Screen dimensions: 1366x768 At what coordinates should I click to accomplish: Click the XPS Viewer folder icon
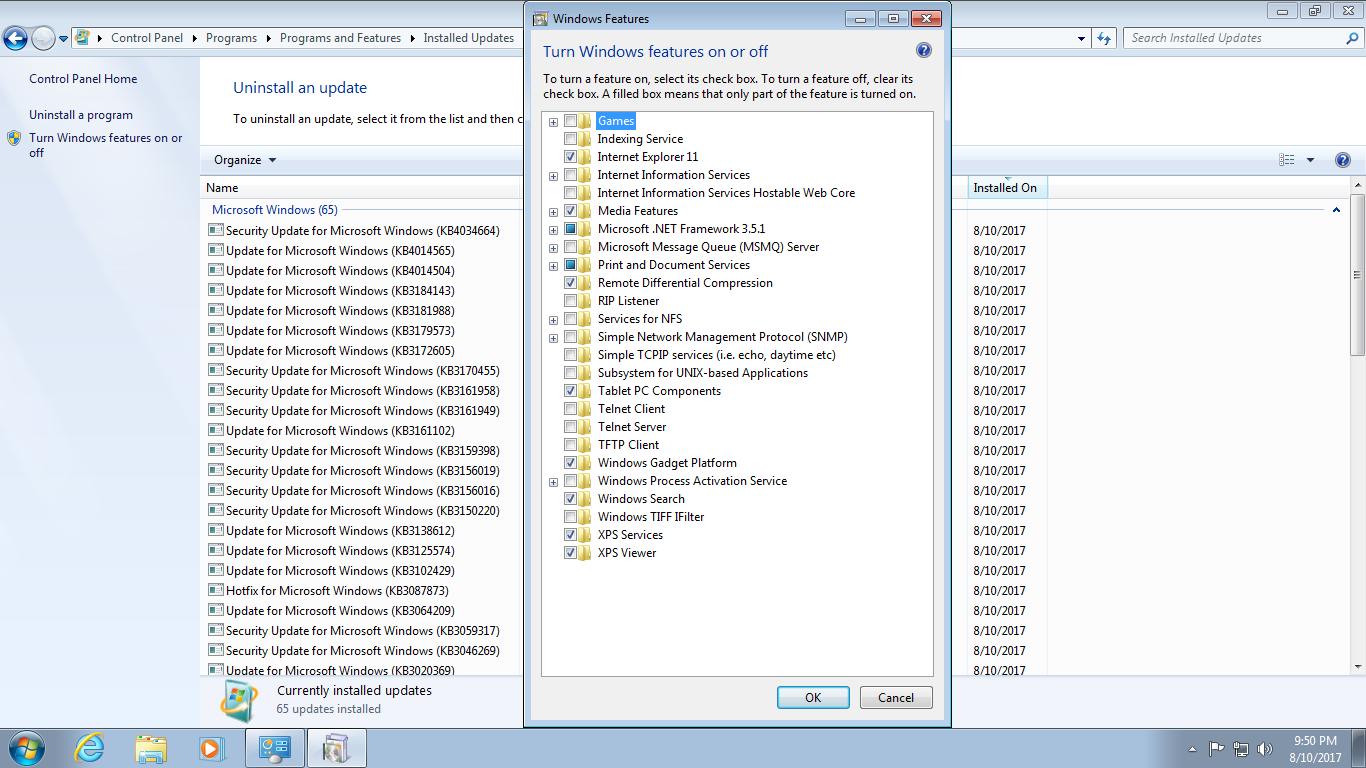pyautogui.click(x=585, y=553)
